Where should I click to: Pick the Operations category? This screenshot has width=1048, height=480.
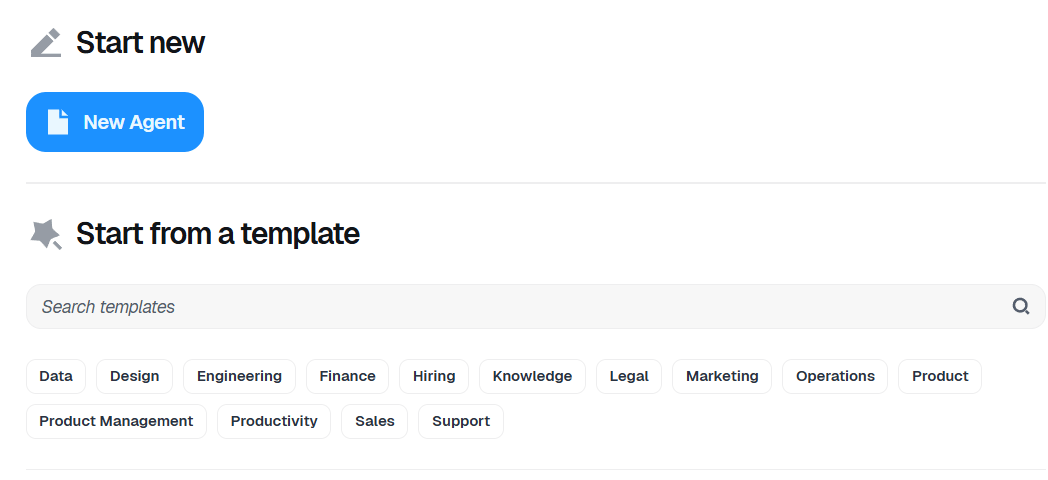click(835, 376)
